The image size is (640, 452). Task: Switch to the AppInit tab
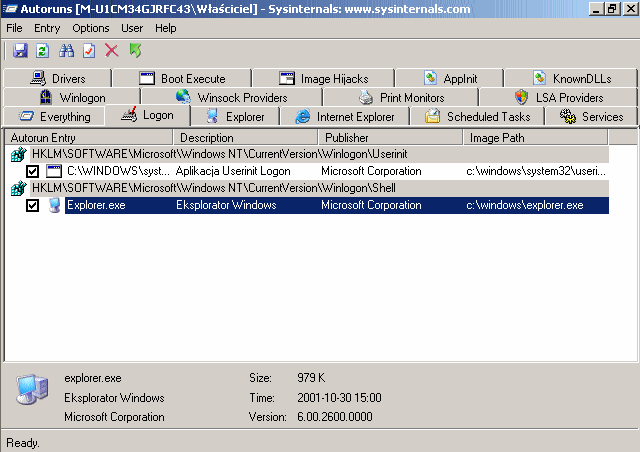point(450,78)
